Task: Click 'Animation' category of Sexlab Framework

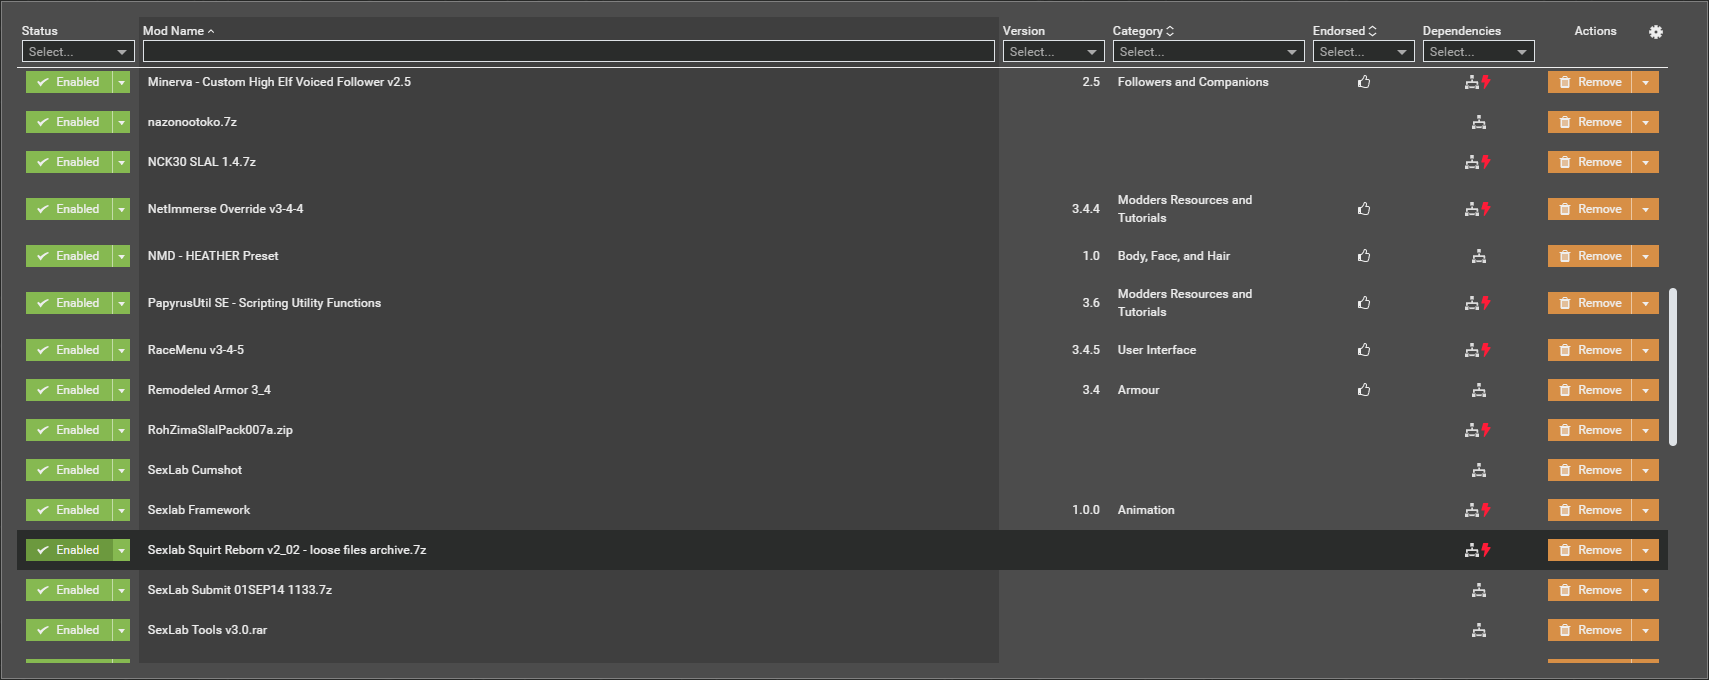Action: click(1146, 510)
